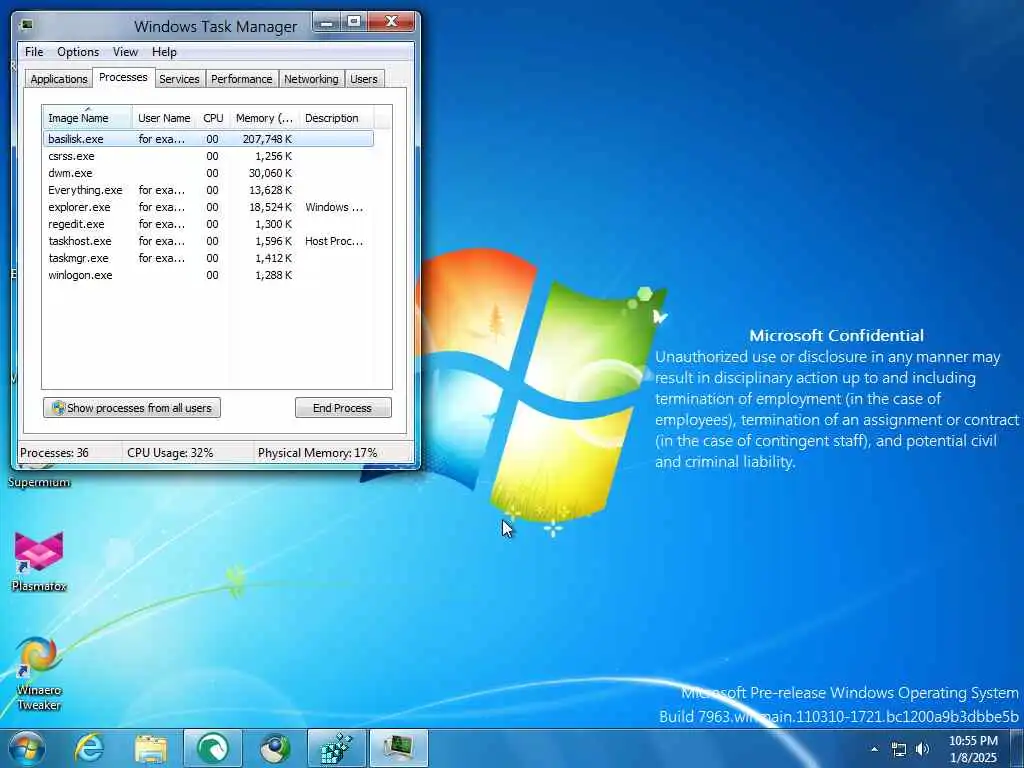This screenshot has height=768, width=1024.
Task: Maximize the Task Manager window
Action: pos(353,22)
